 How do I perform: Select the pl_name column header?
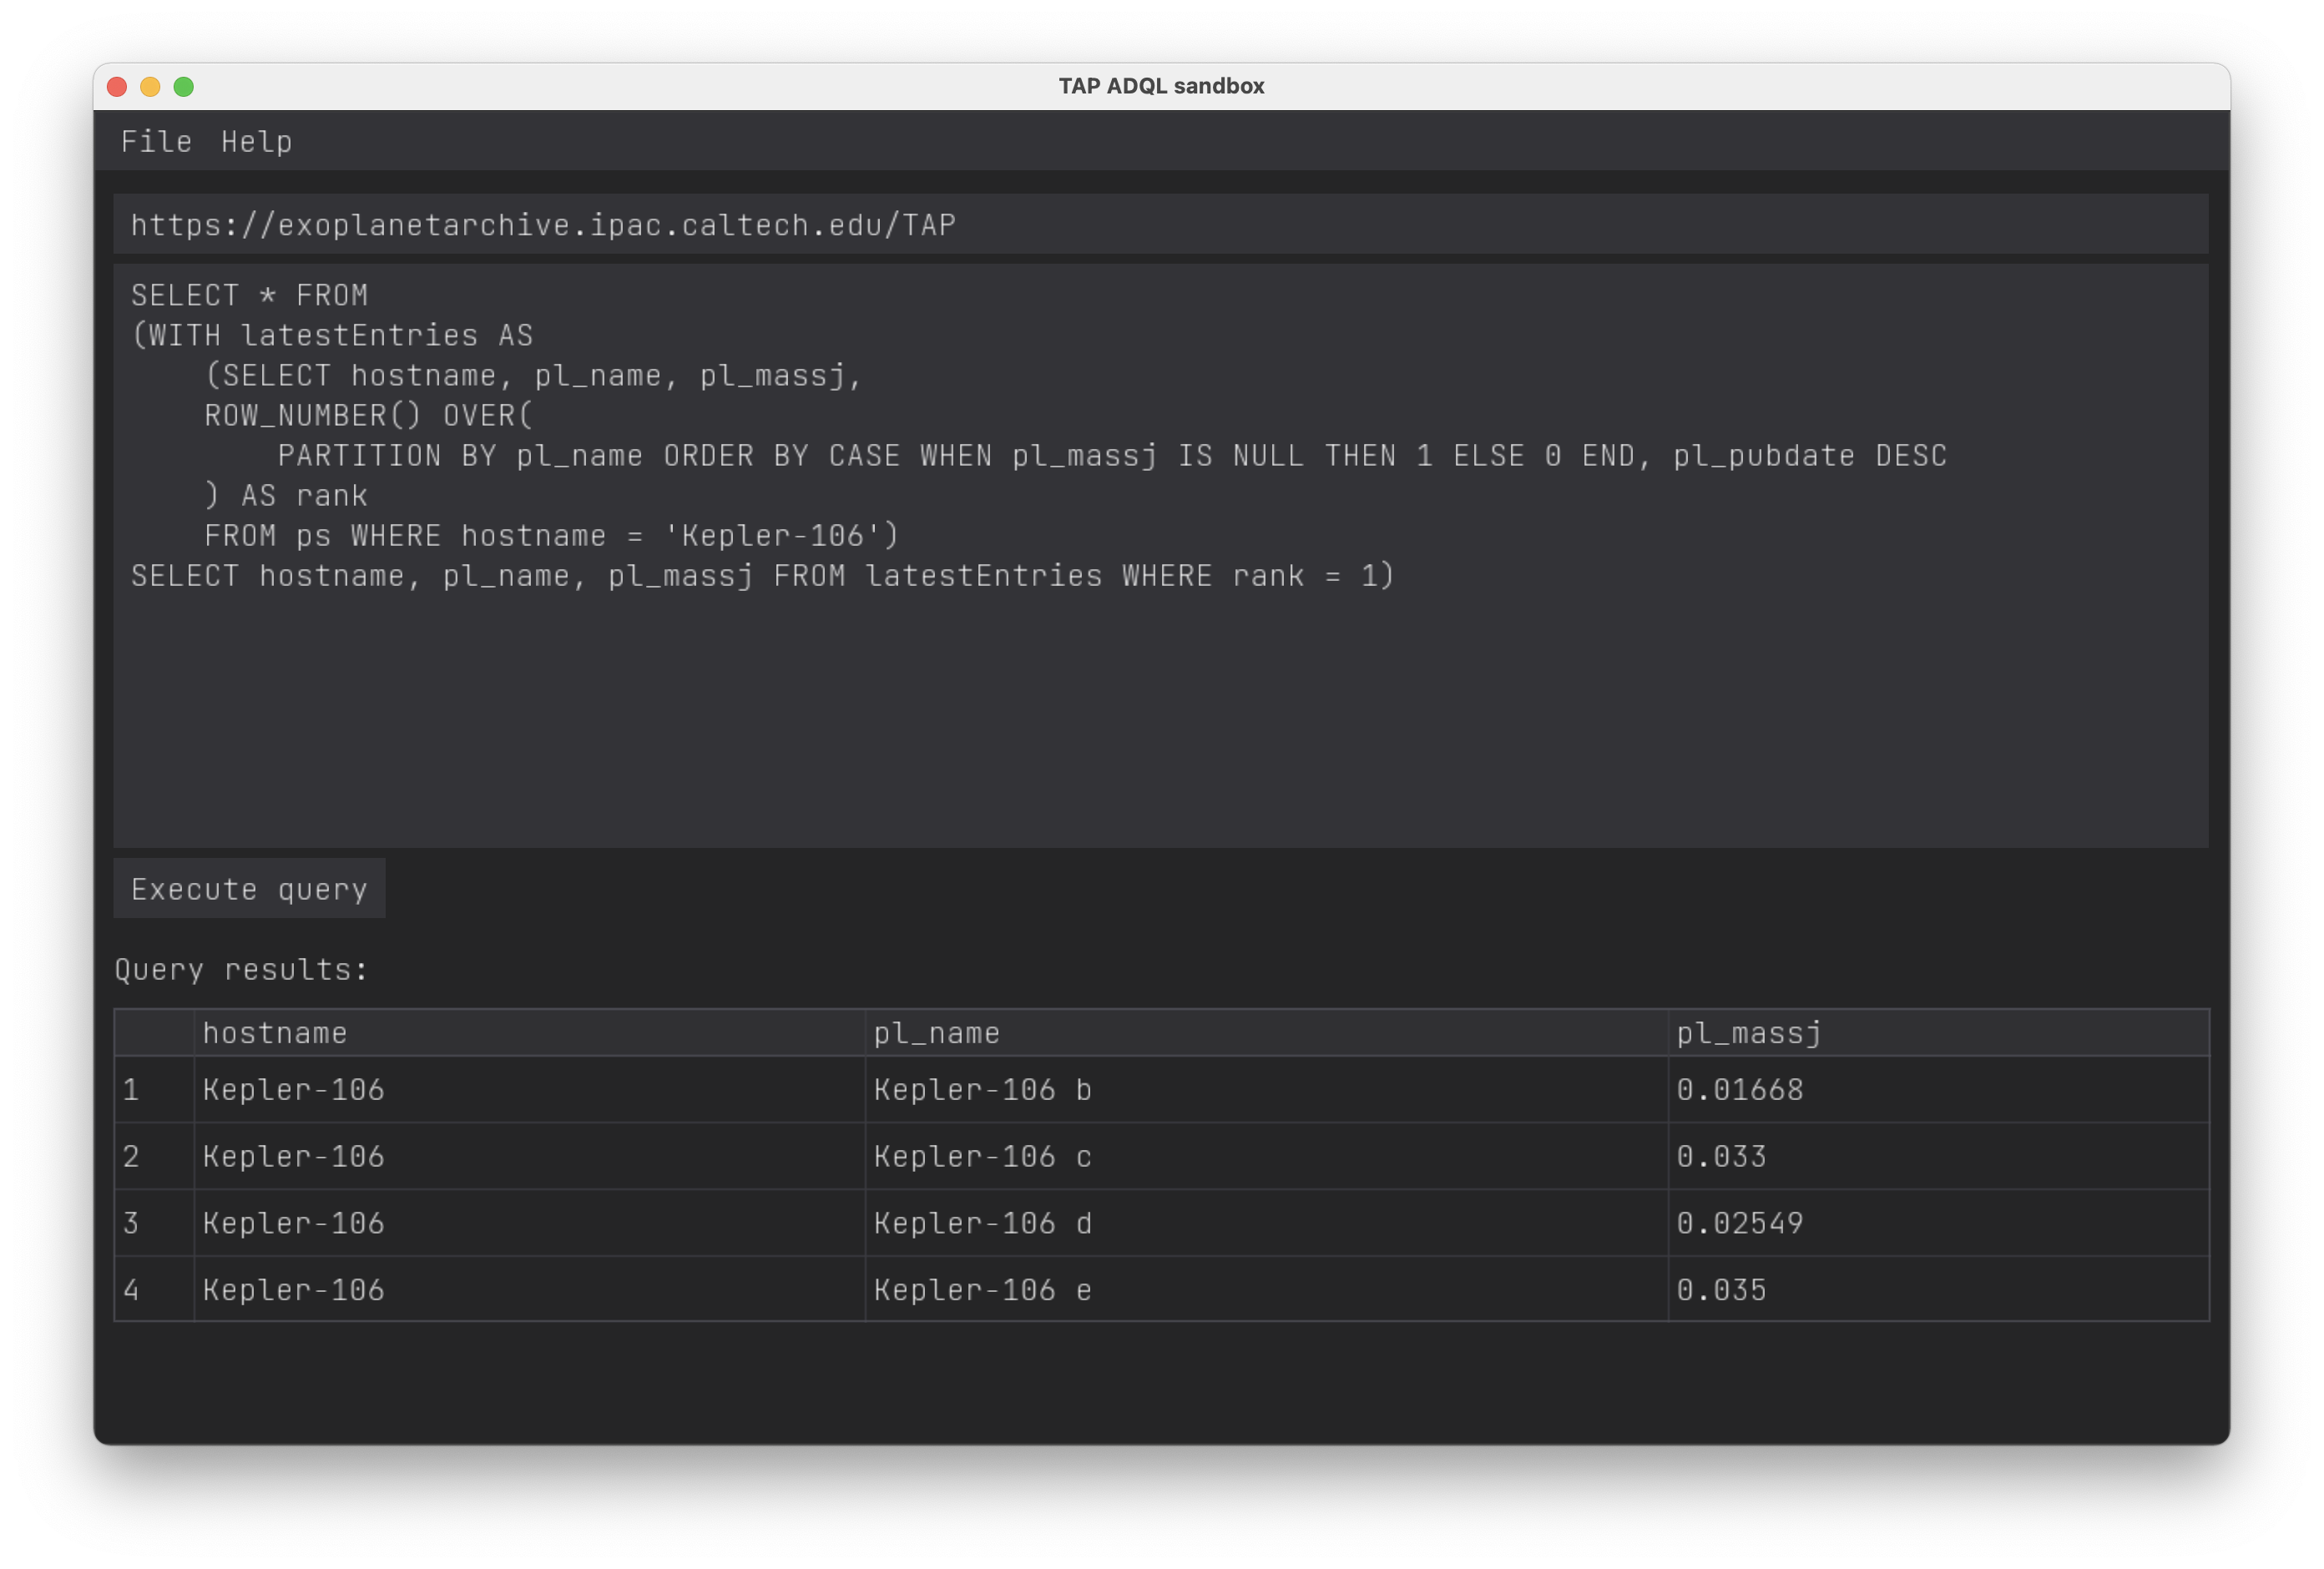pyautogui.click(x=936, y=1033)
